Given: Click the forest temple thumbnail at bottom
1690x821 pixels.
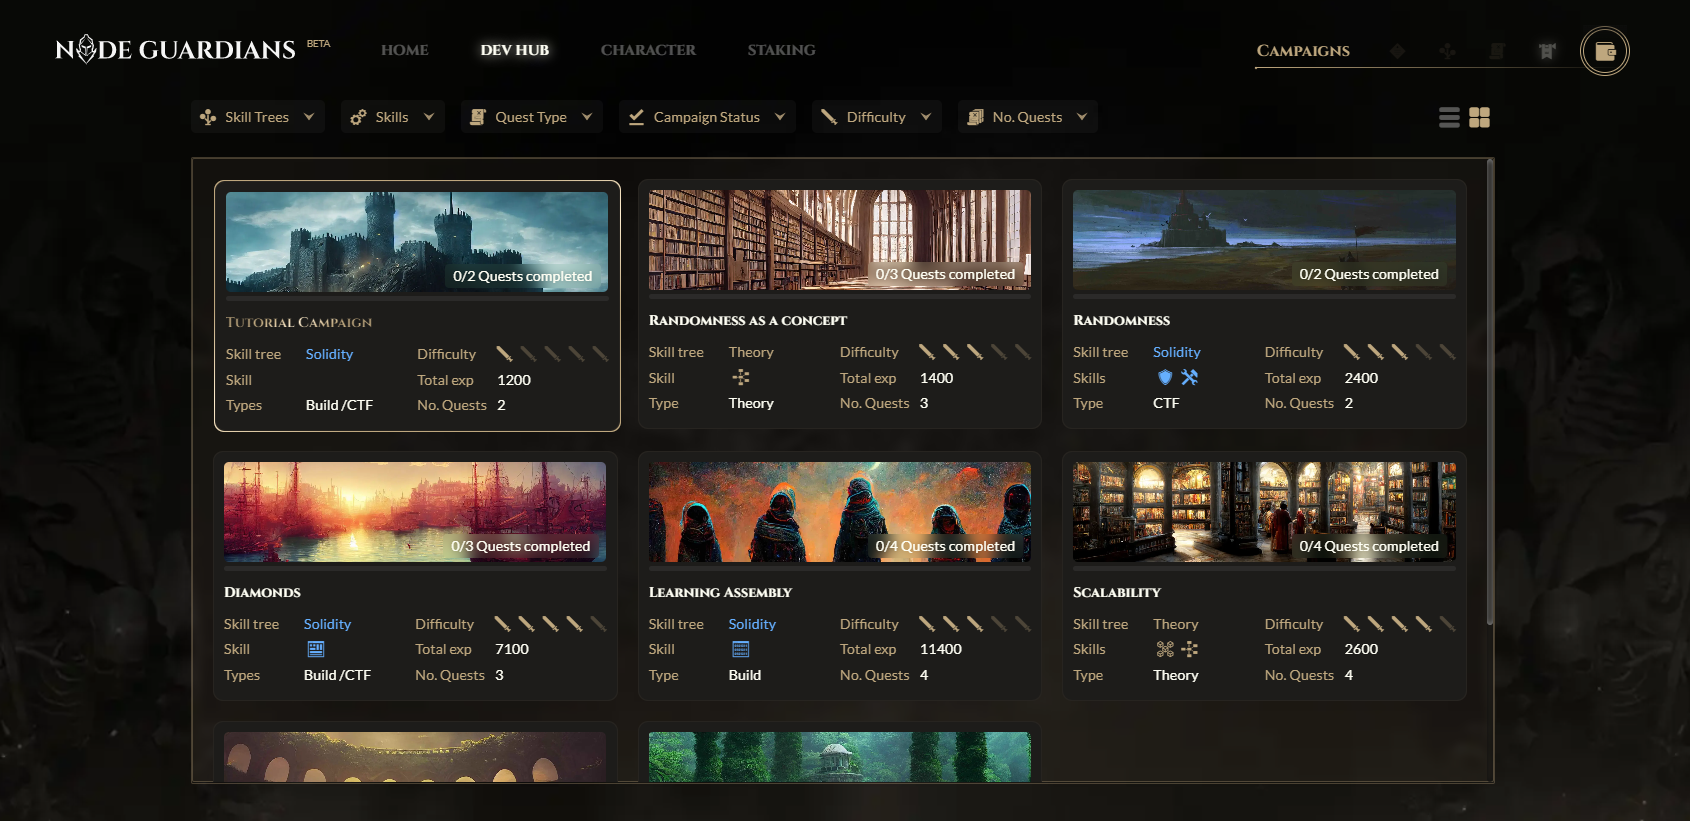Looking at the screenshot, I should (x=840, y=757).
